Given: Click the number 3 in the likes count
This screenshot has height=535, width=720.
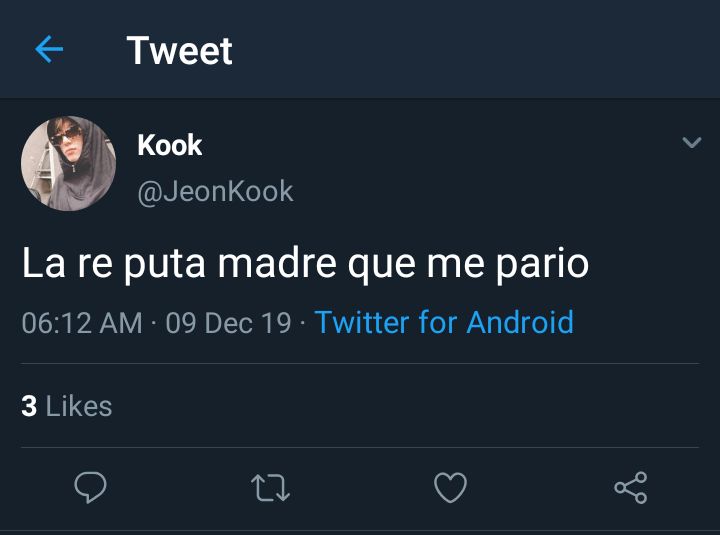Looking at the screenshot, I should click(x=29, y=406).
